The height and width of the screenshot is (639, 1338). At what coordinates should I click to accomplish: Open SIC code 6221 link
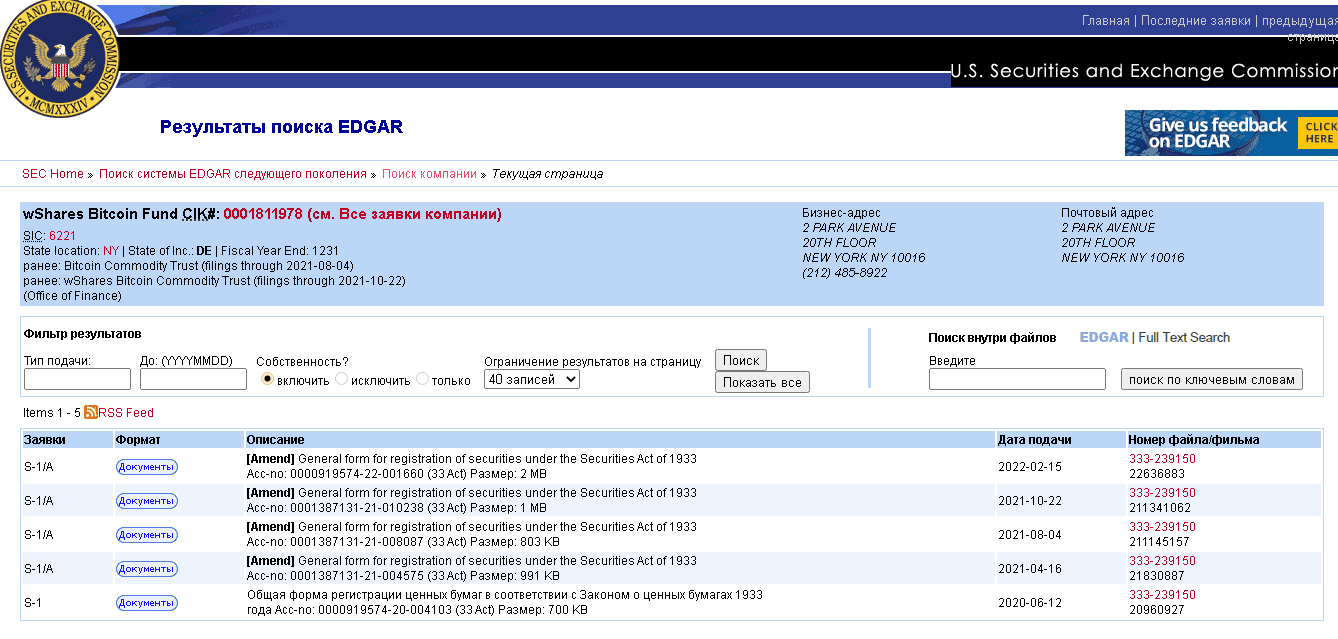click(x=62, y=236)
